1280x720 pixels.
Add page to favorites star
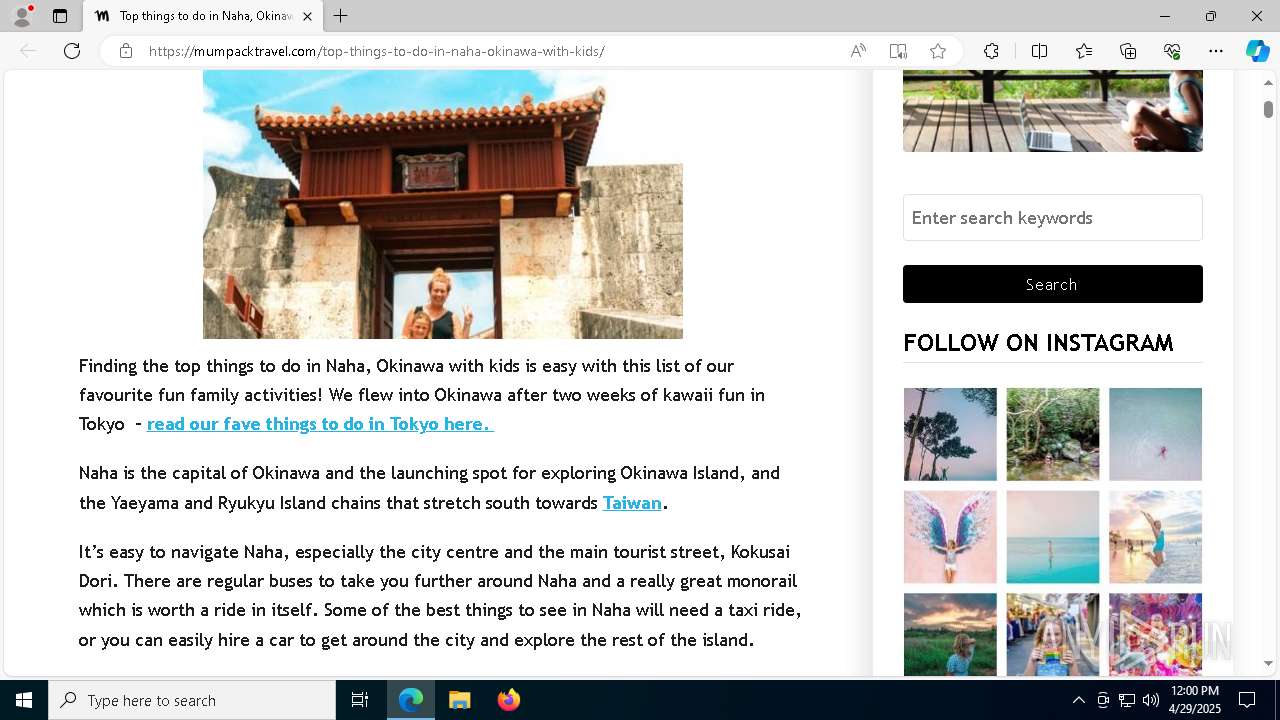point(938,51)
